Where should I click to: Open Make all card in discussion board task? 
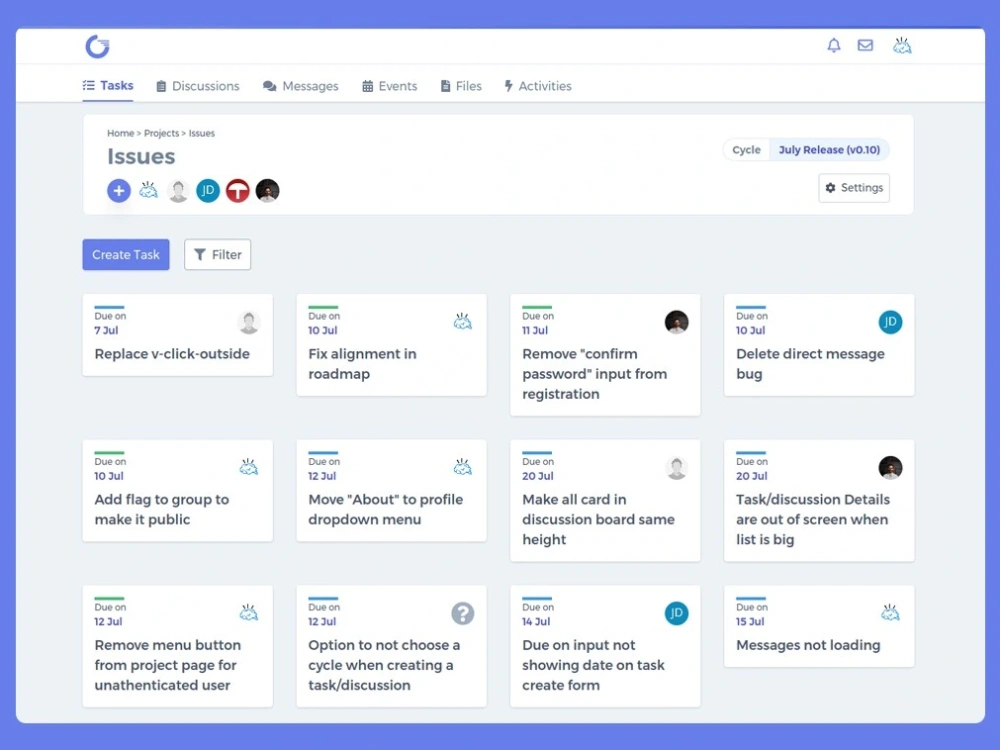point(598,519)
